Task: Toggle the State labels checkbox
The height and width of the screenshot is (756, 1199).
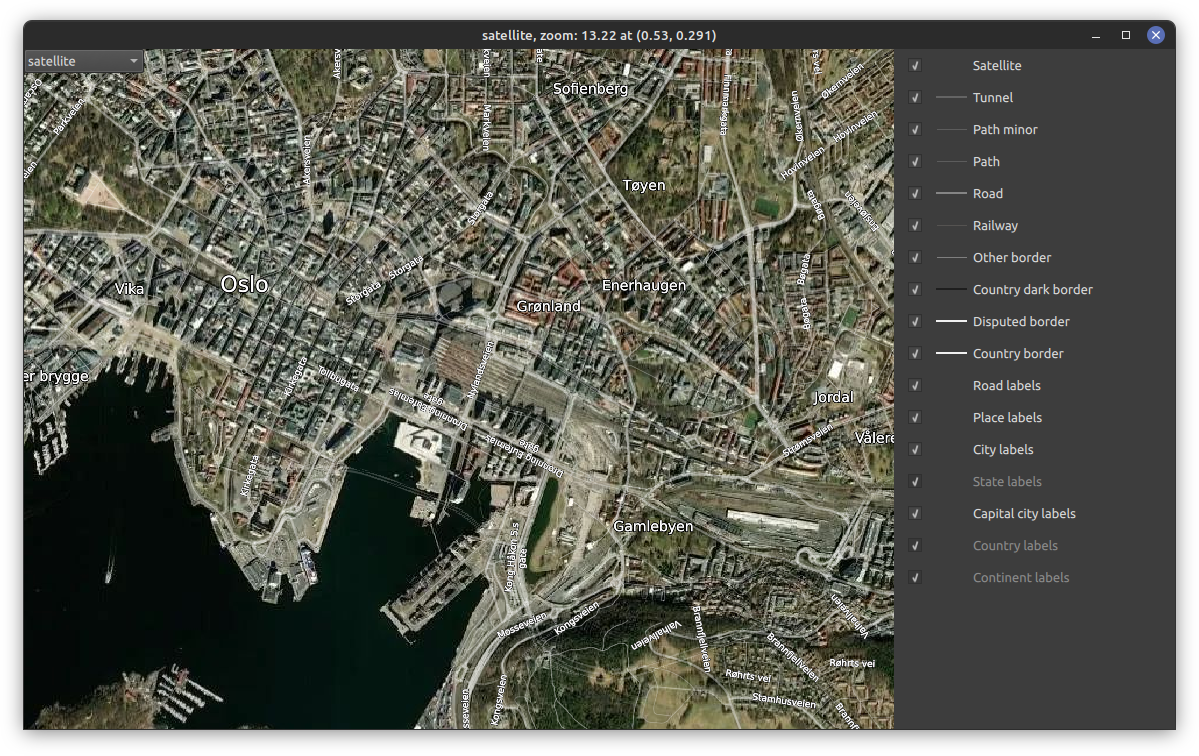Action: [915, 481]
